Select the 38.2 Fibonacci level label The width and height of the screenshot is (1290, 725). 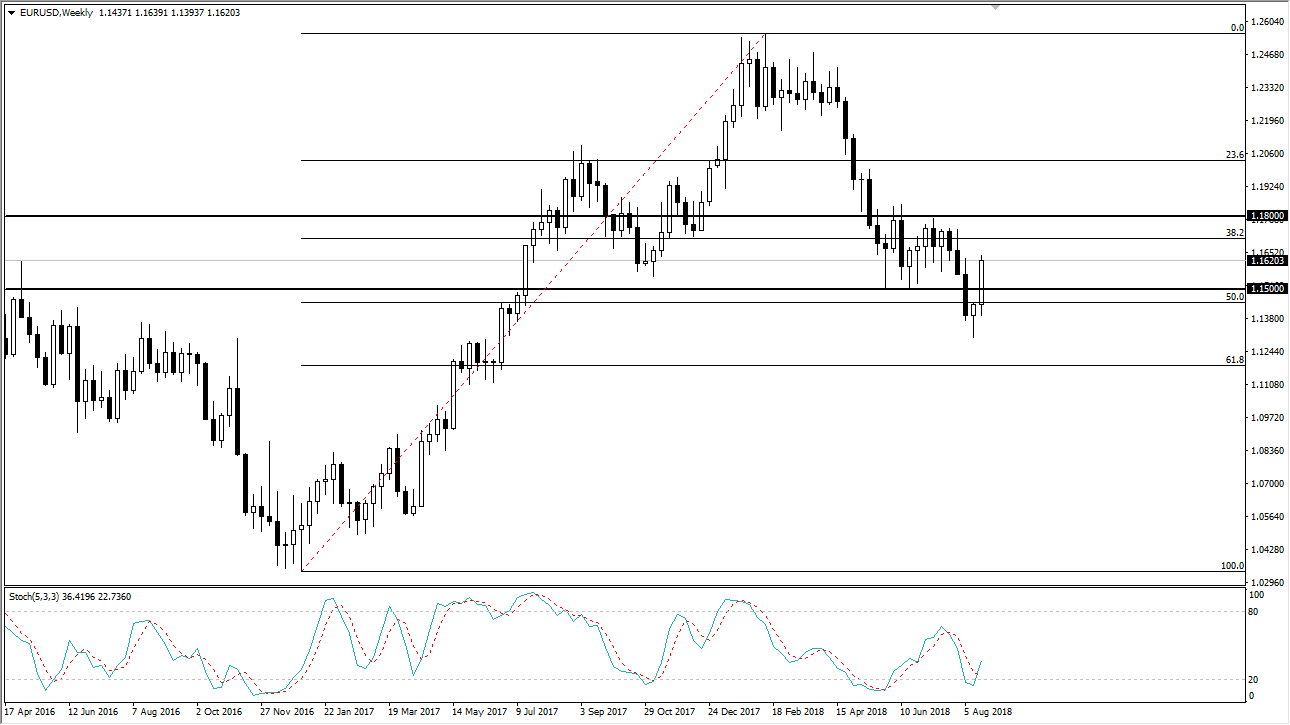[1234, 232]
